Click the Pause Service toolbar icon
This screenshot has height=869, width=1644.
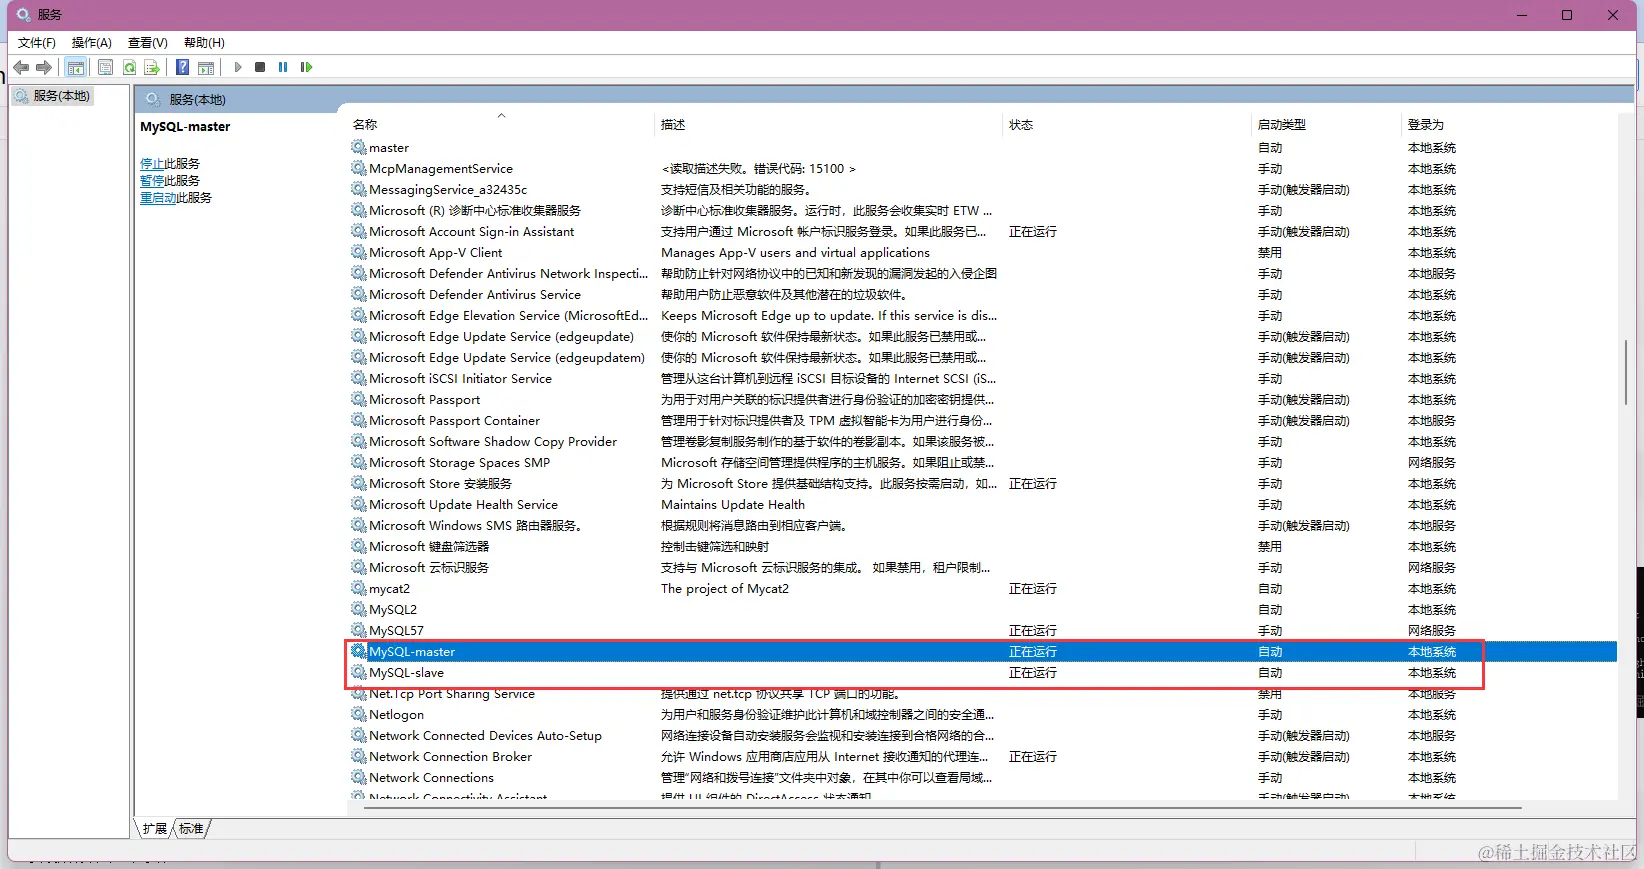point(283,67)
